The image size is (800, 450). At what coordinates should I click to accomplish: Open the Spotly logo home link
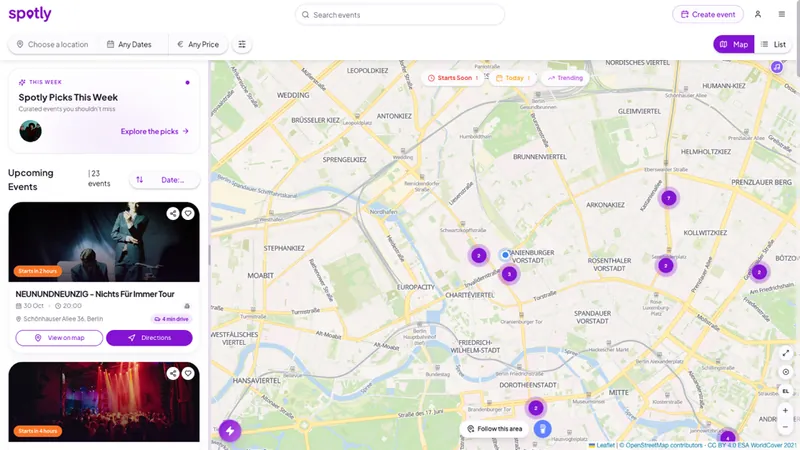[x=30, y=14]
